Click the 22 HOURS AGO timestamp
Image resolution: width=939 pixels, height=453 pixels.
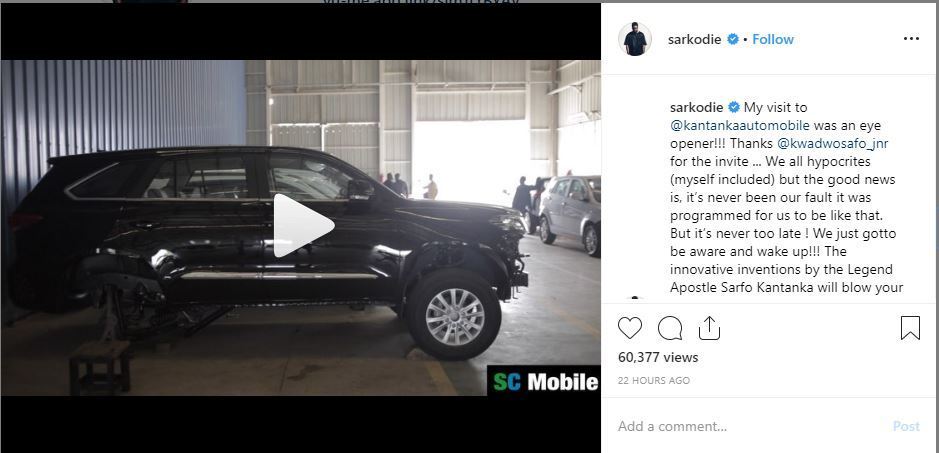pos(653,380)
